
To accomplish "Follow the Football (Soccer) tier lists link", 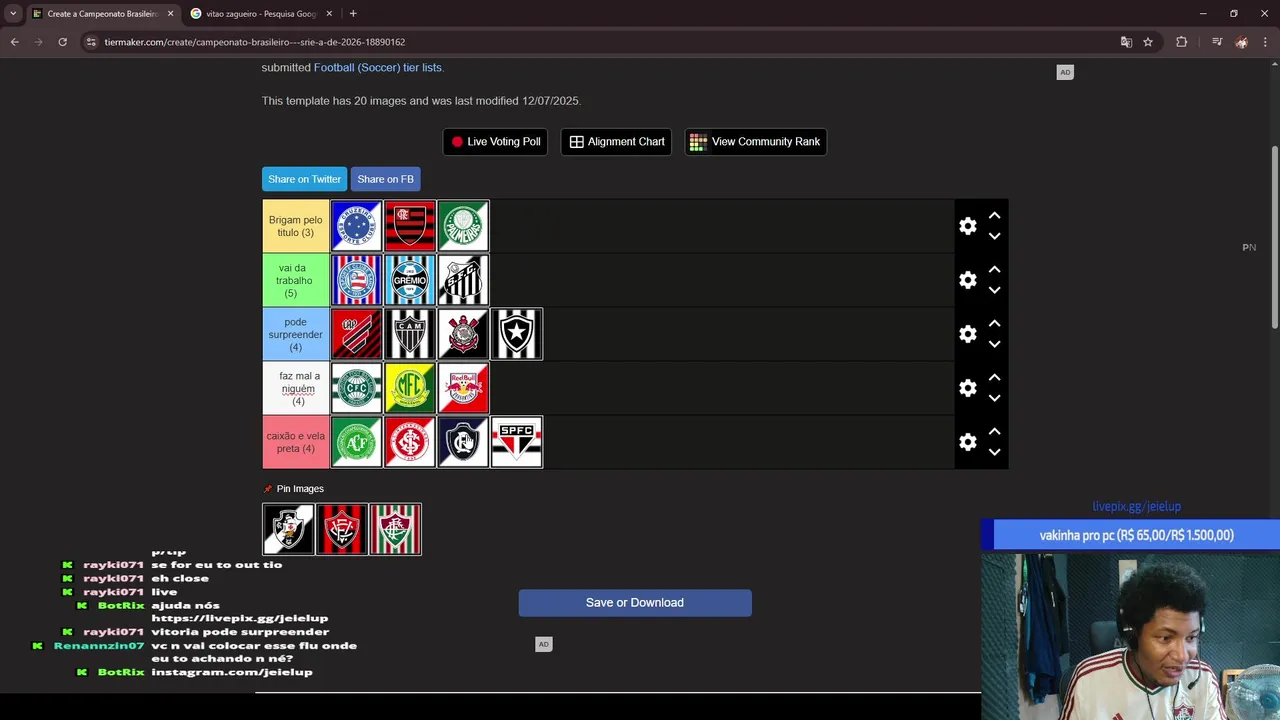I will [x=378, y=68].
